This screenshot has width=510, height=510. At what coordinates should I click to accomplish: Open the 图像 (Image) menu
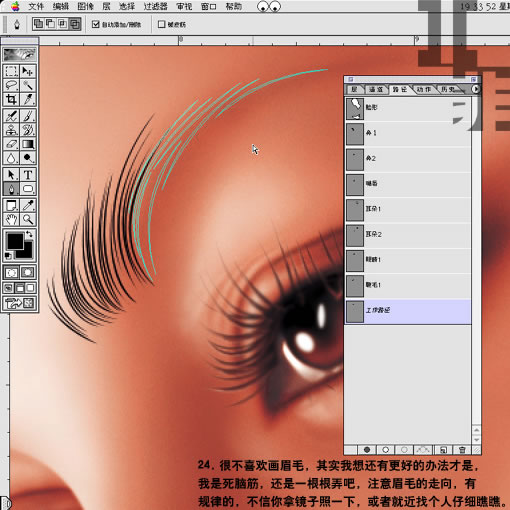[x=85, y=6]
